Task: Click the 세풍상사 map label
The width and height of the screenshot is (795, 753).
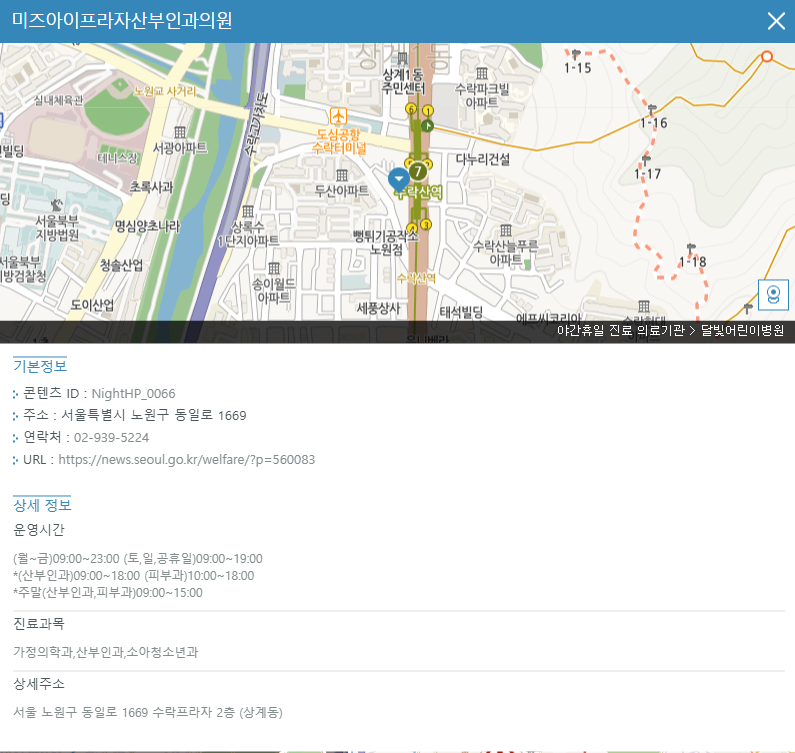Action: (x=378, y=308)
